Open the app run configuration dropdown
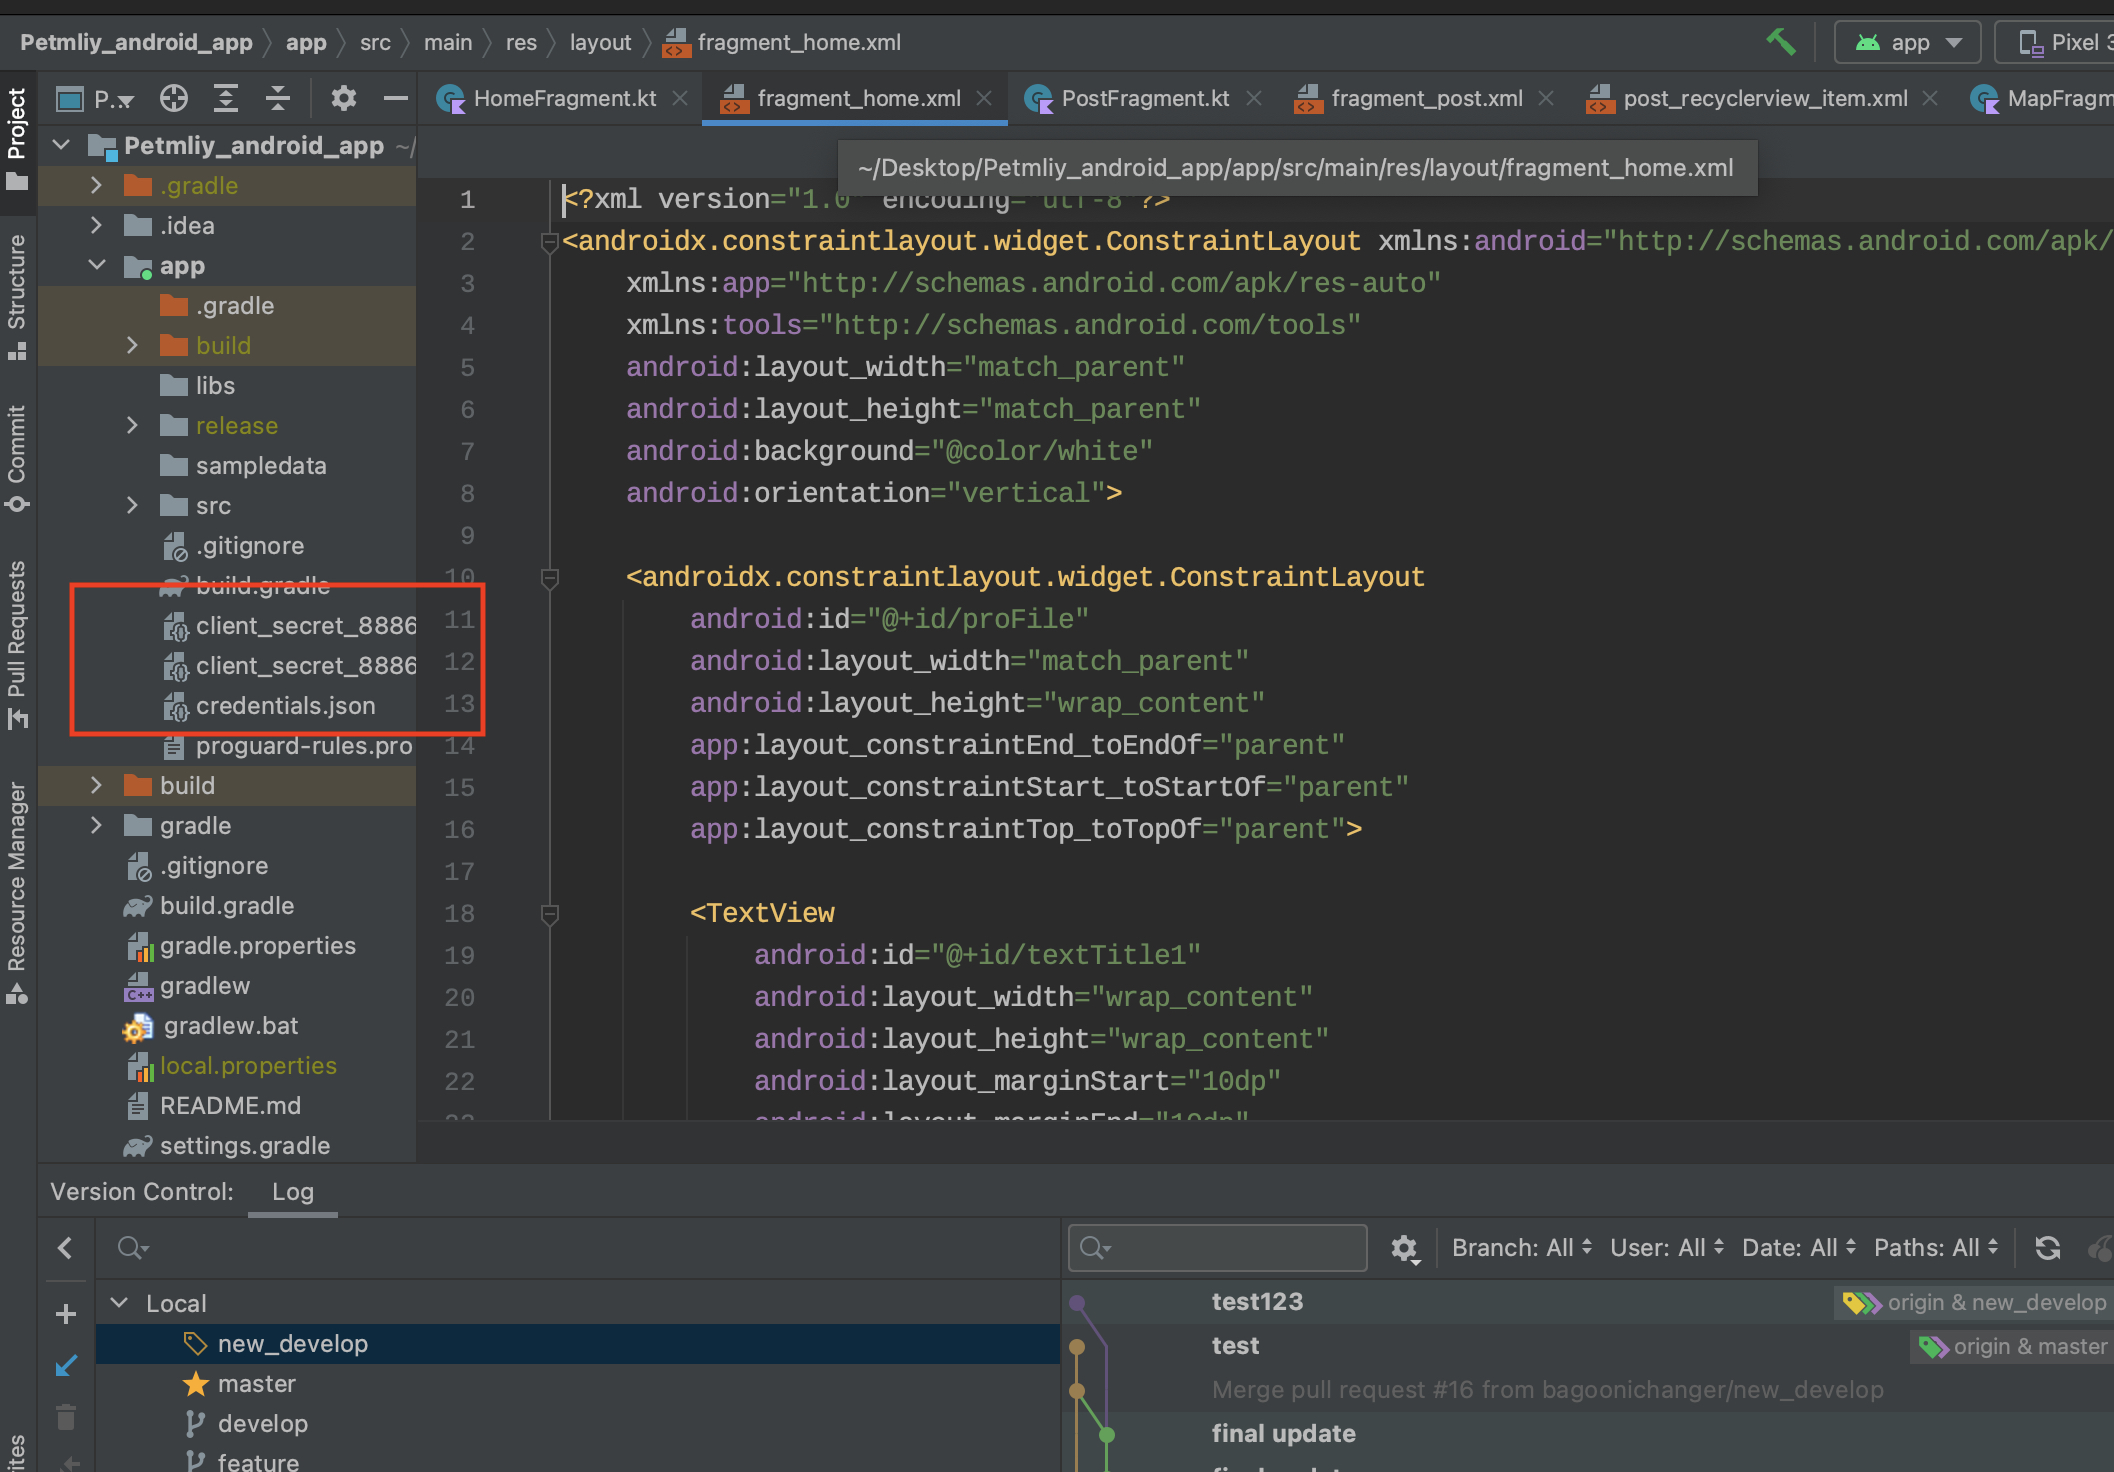Image resolution: width=2114 pixels, height=1472 pixels. (x=1908, y=42)
